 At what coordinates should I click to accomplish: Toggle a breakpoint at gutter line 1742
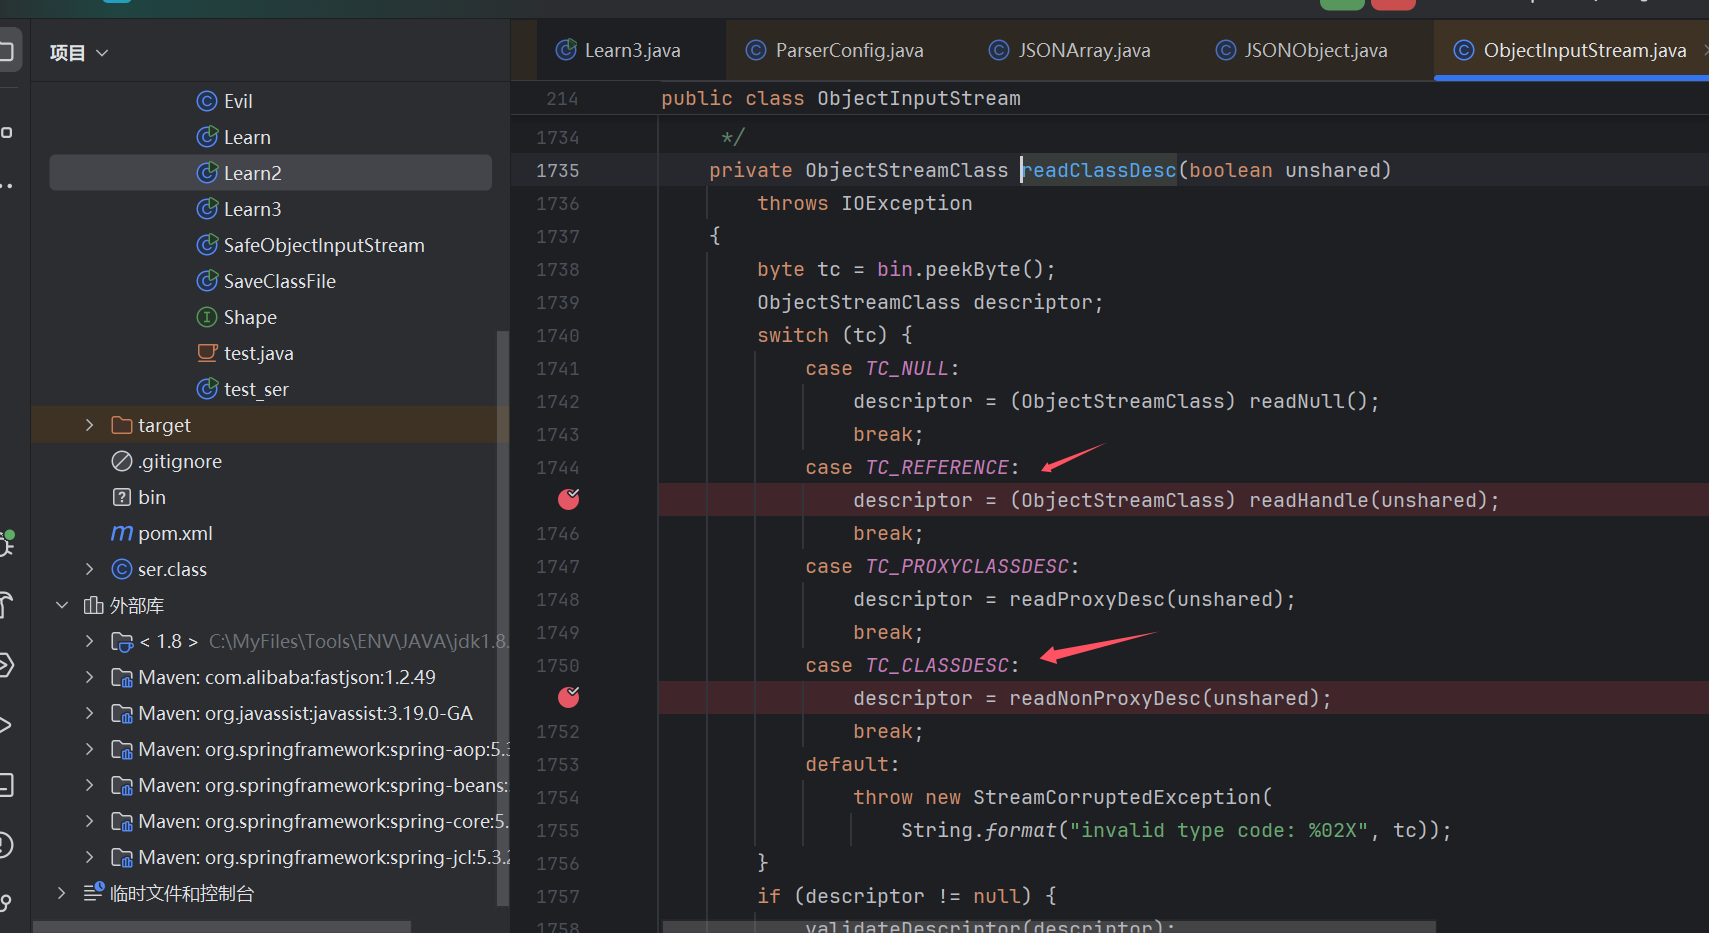tap(558, 401)
